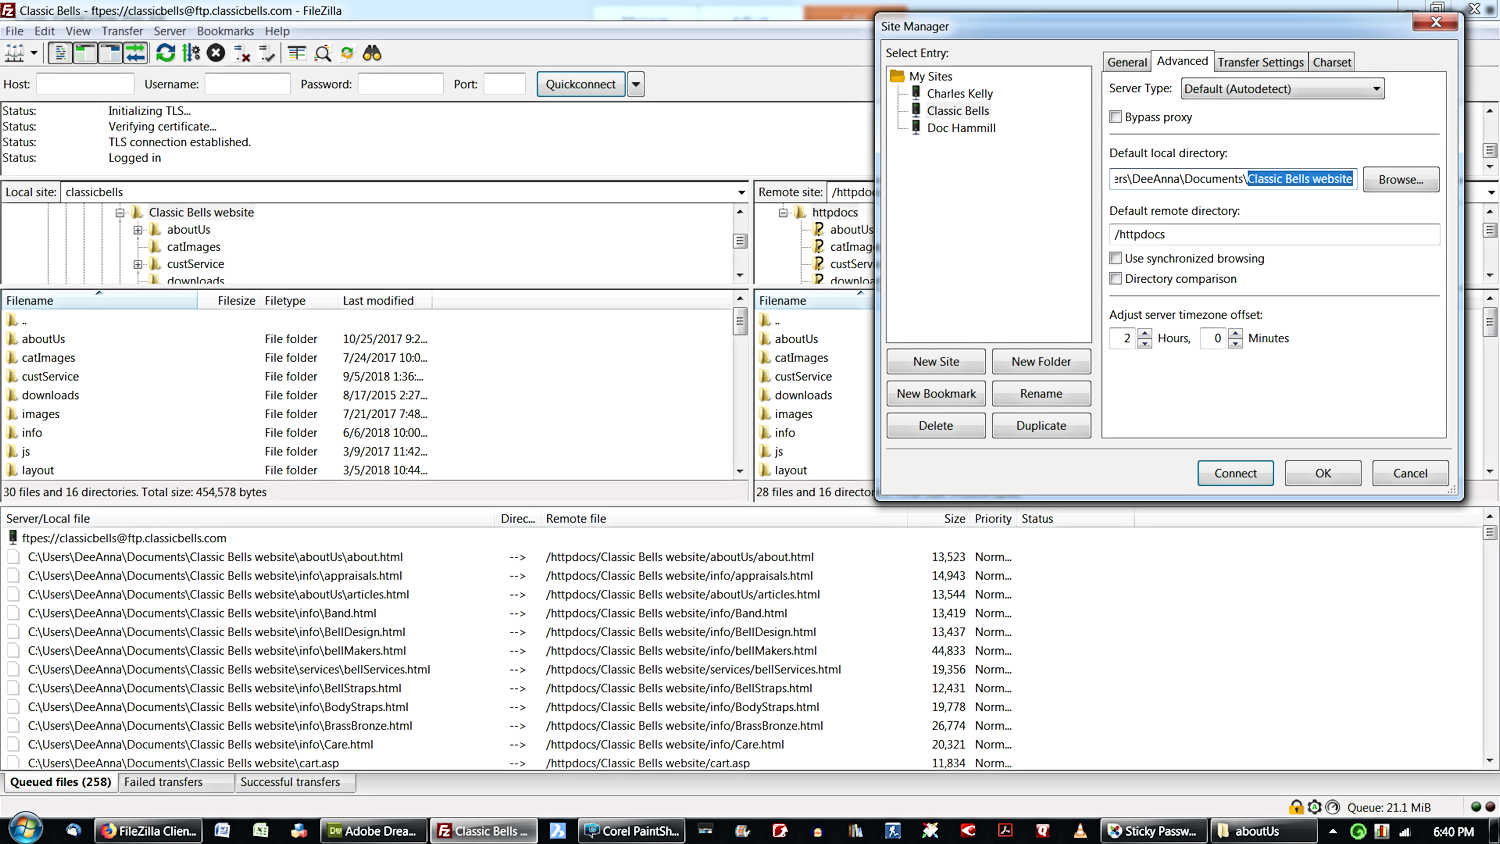Open the Quickconnect history dropdown arrow
Viewport: 1500px width, 844px height.
(636, 84)
